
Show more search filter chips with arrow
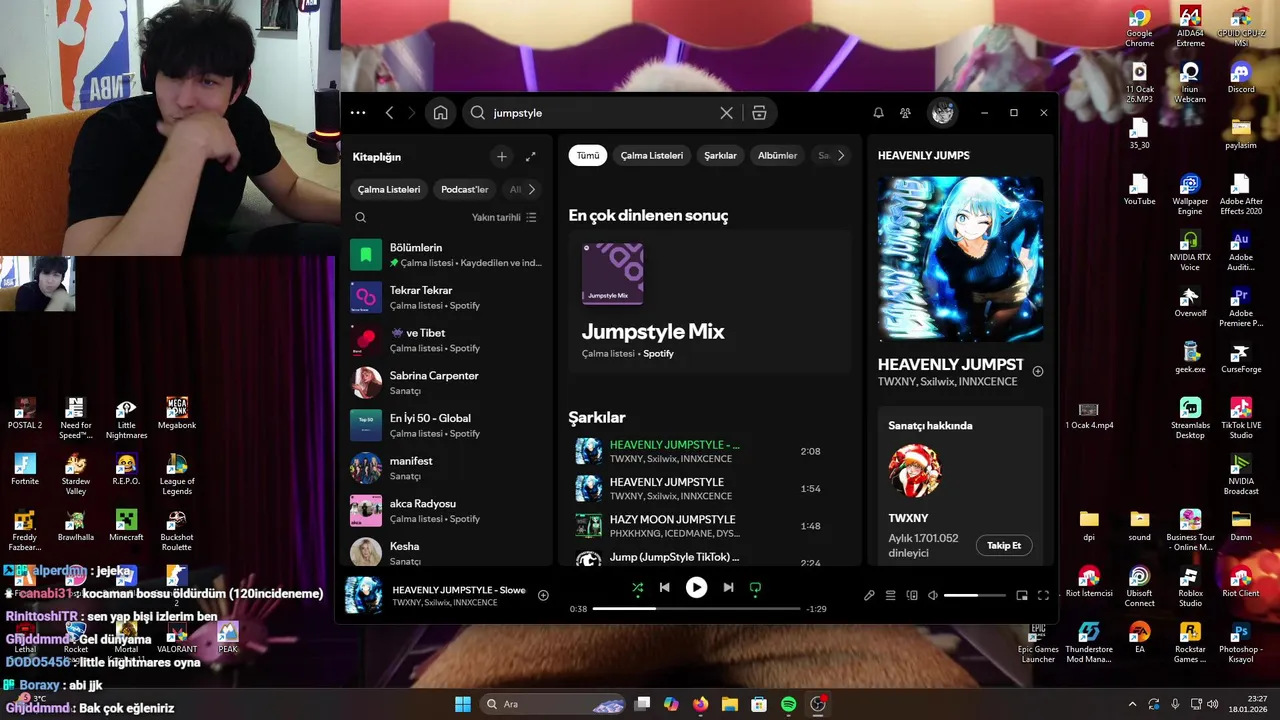click(x=840, y=155)
